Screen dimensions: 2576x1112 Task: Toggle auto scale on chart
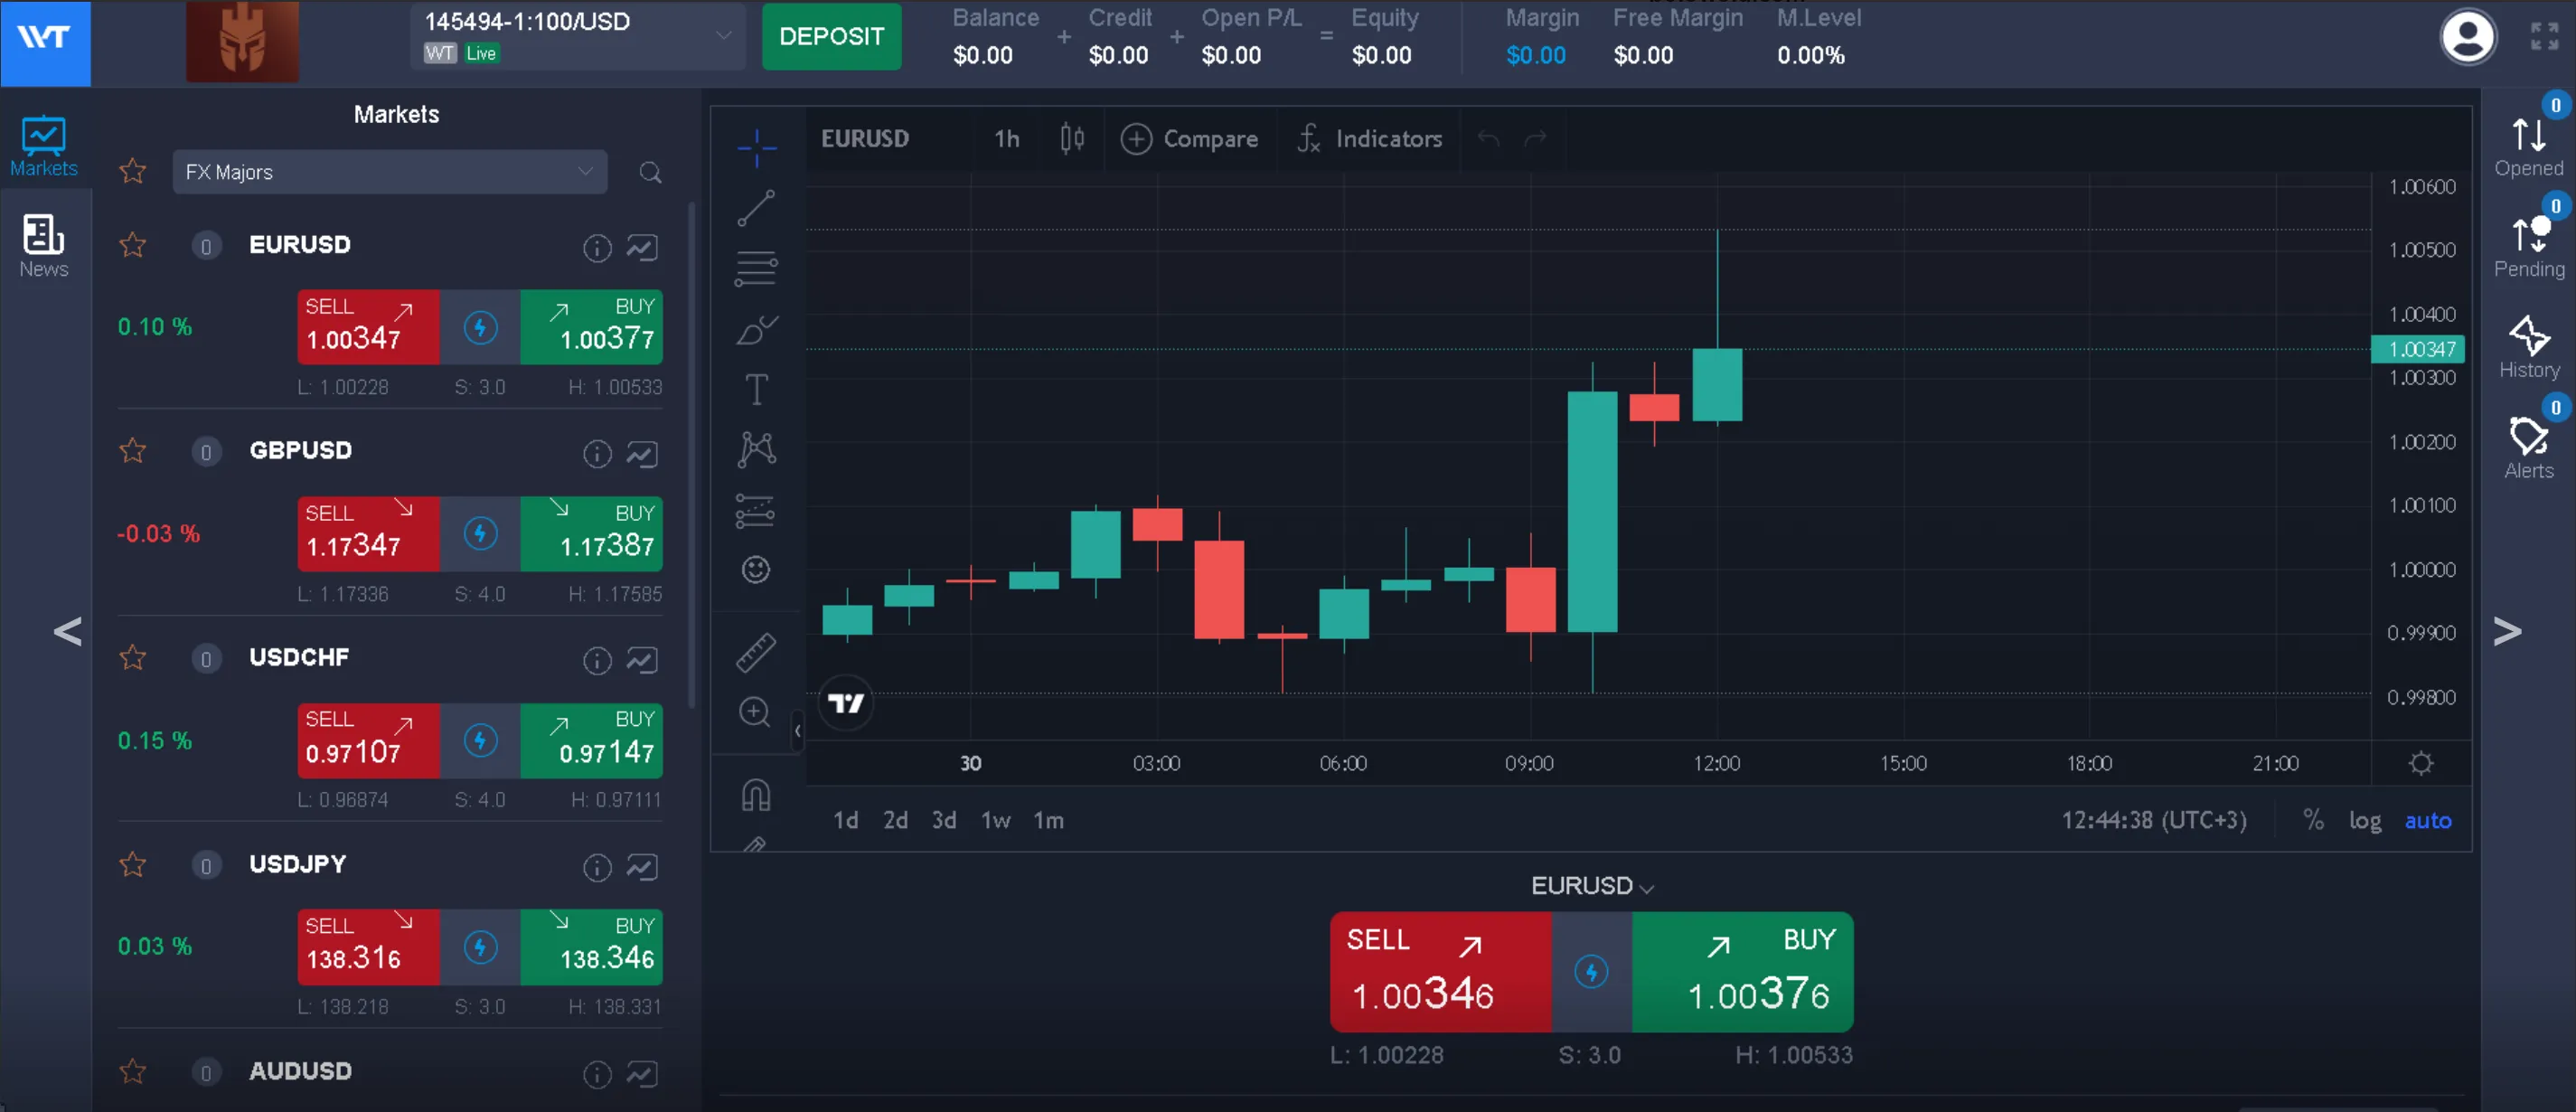pyautogui.click(x=2428, y=821)
